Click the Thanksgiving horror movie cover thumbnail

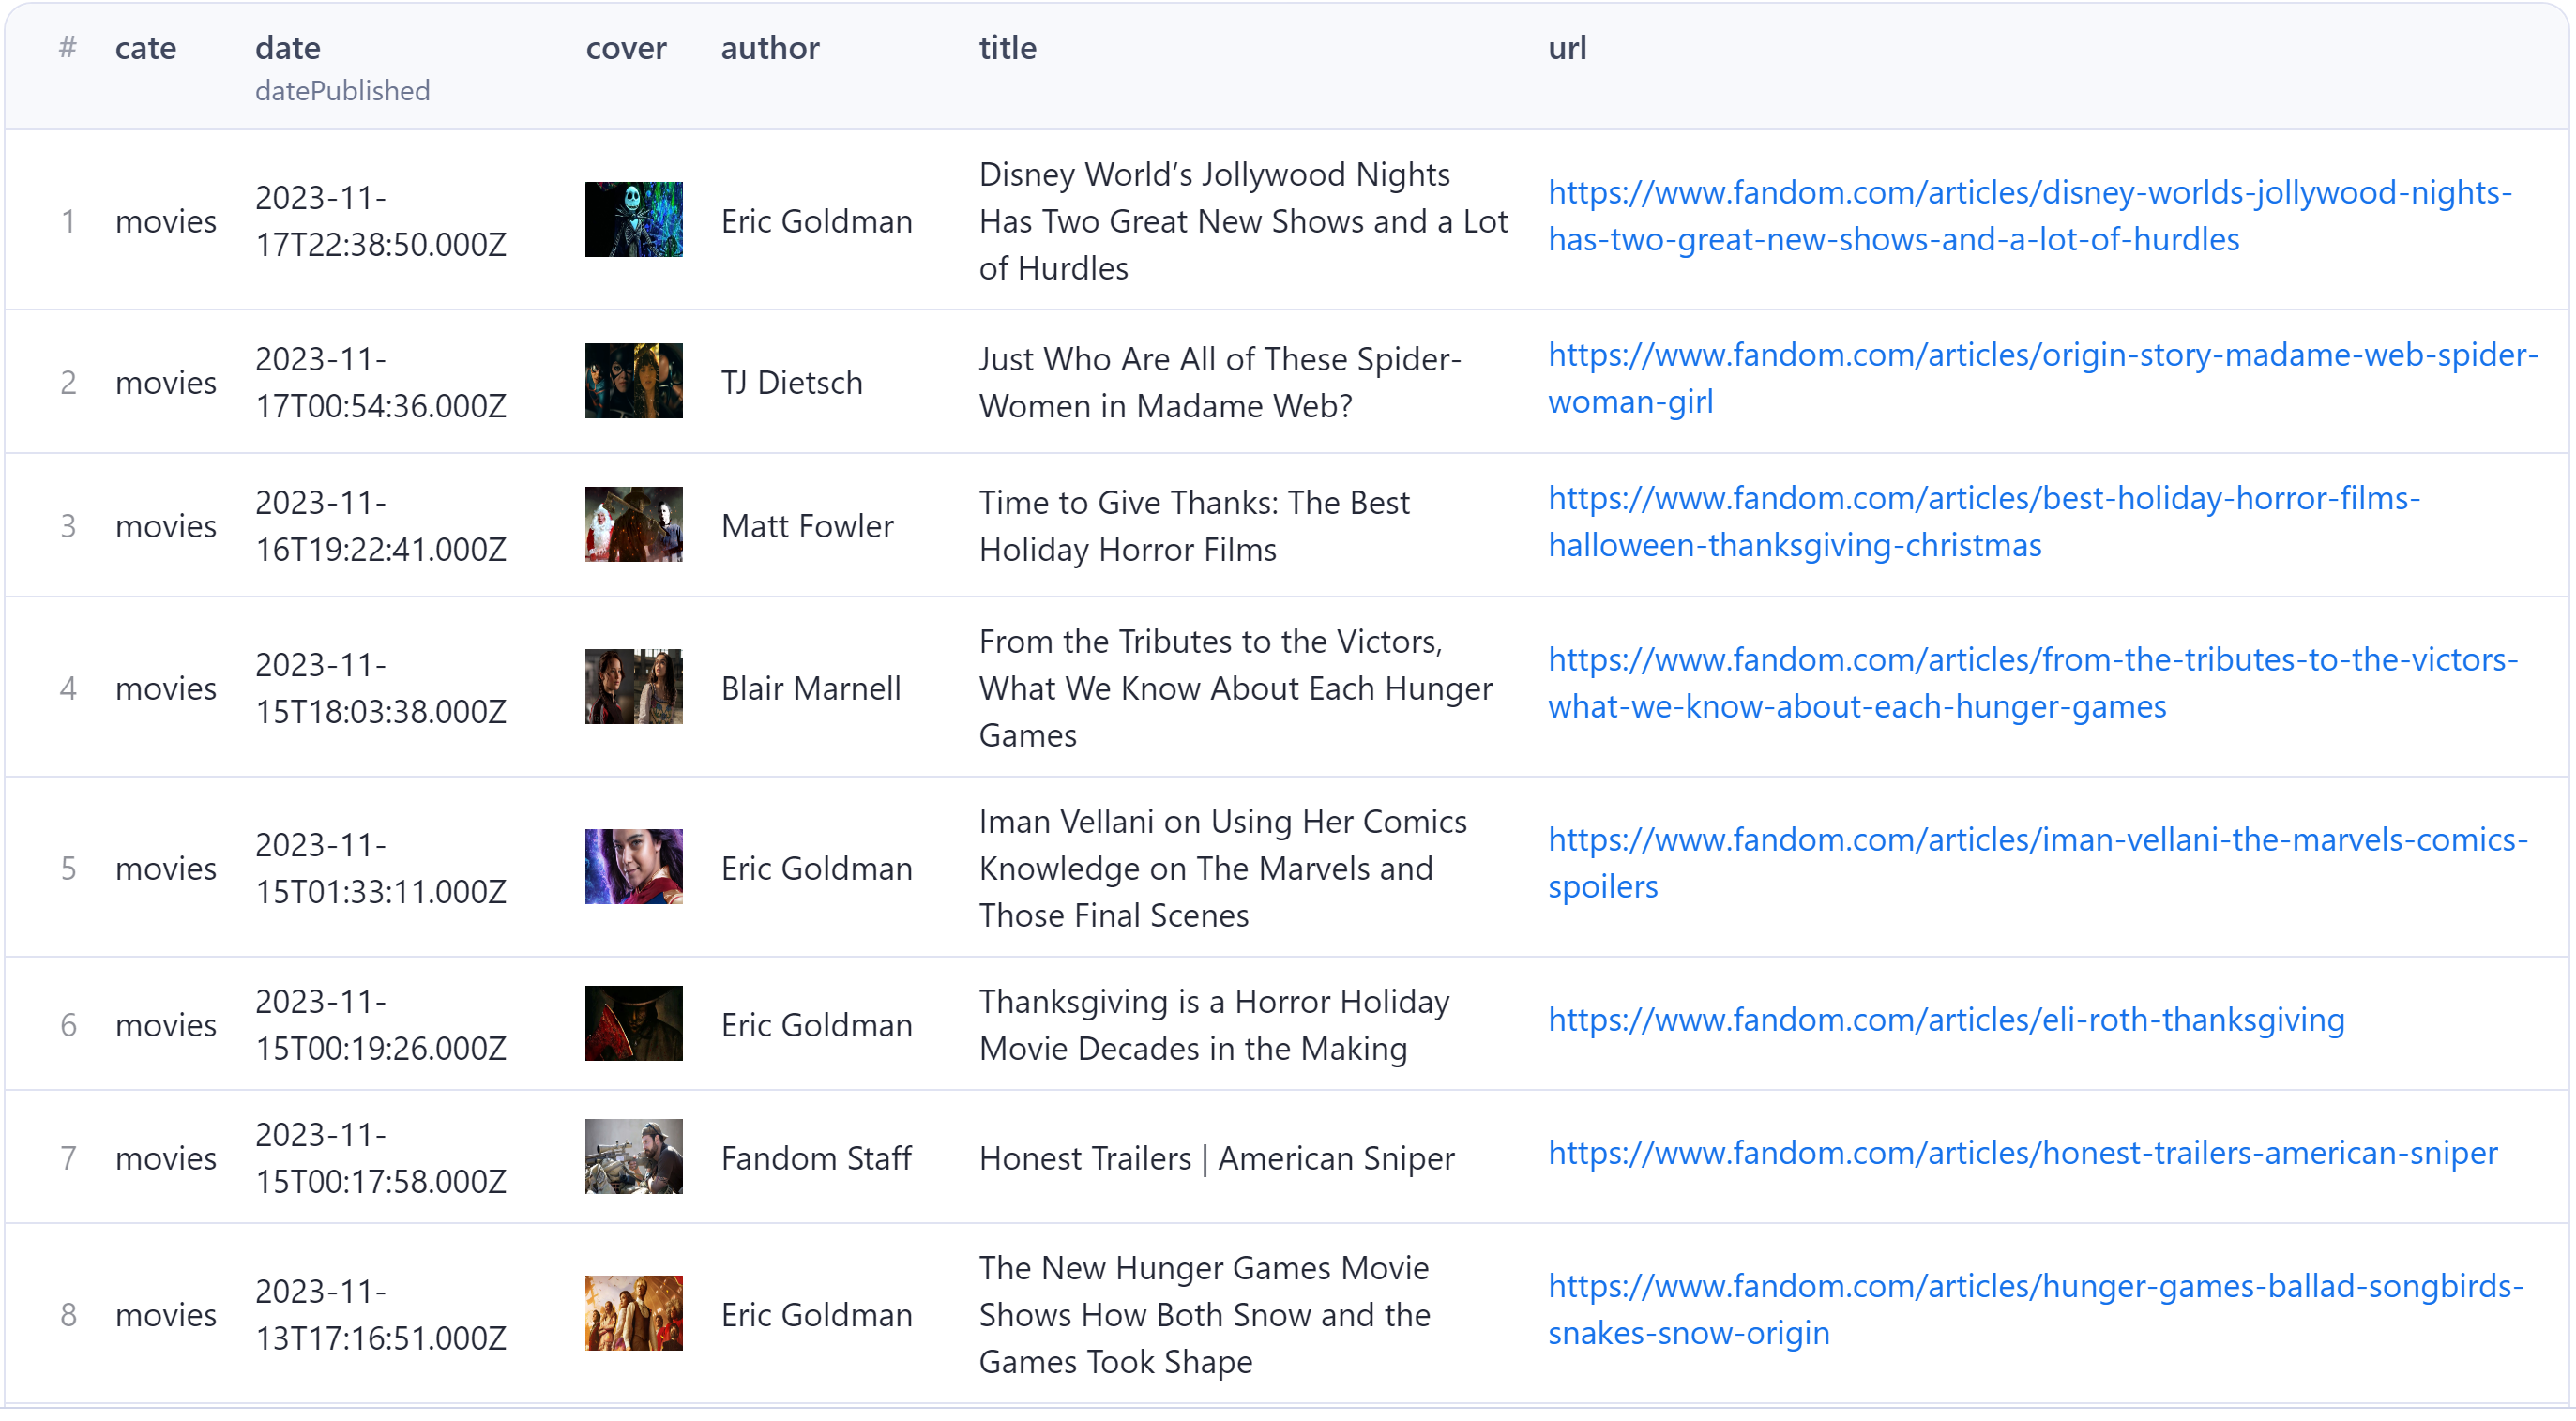pyautogui.click(x=633, y=1024)
